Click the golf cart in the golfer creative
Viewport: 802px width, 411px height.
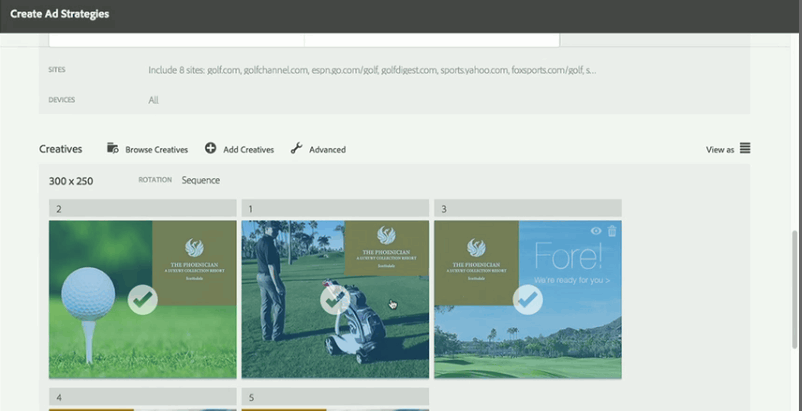coord(356,325)
